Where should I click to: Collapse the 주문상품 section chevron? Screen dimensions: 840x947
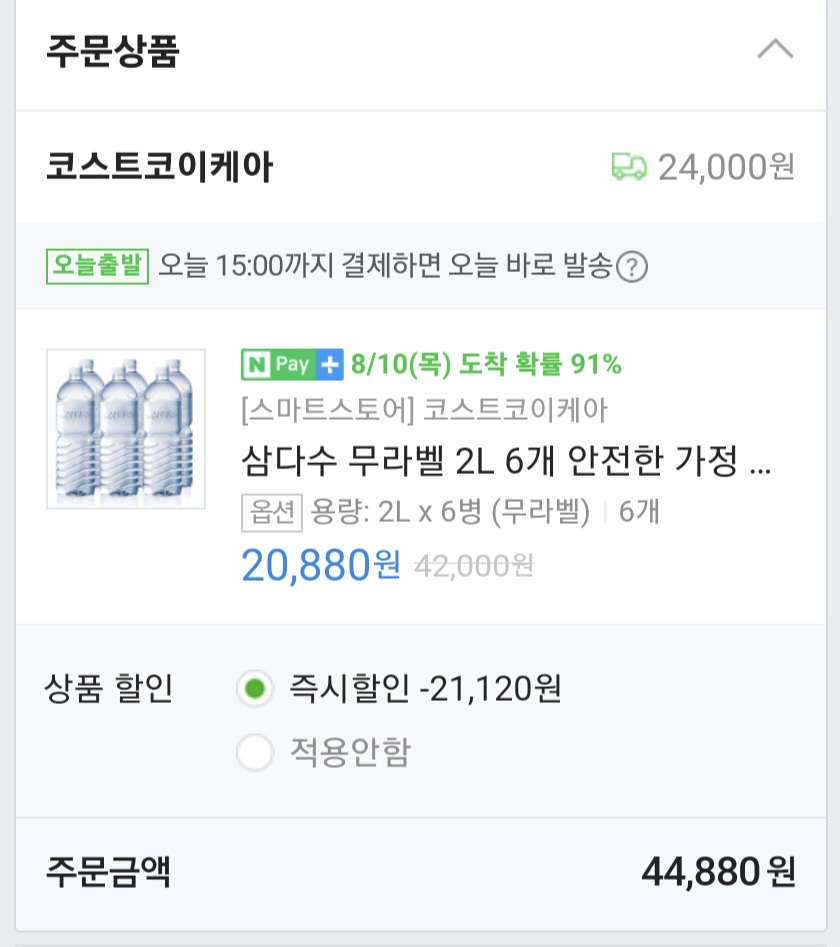click(x=775, y=49)
